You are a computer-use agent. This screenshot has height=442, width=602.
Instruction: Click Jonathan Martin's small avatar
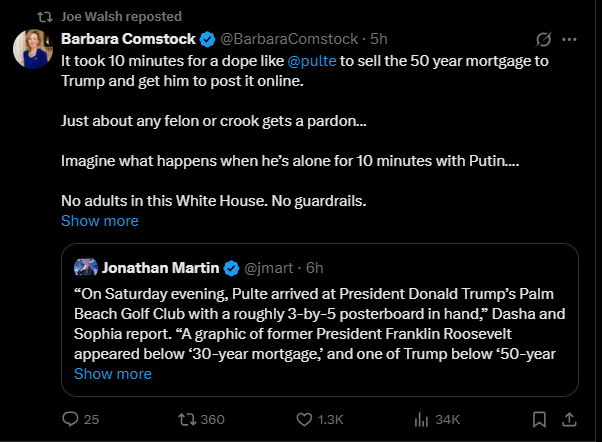coord(86,267)
